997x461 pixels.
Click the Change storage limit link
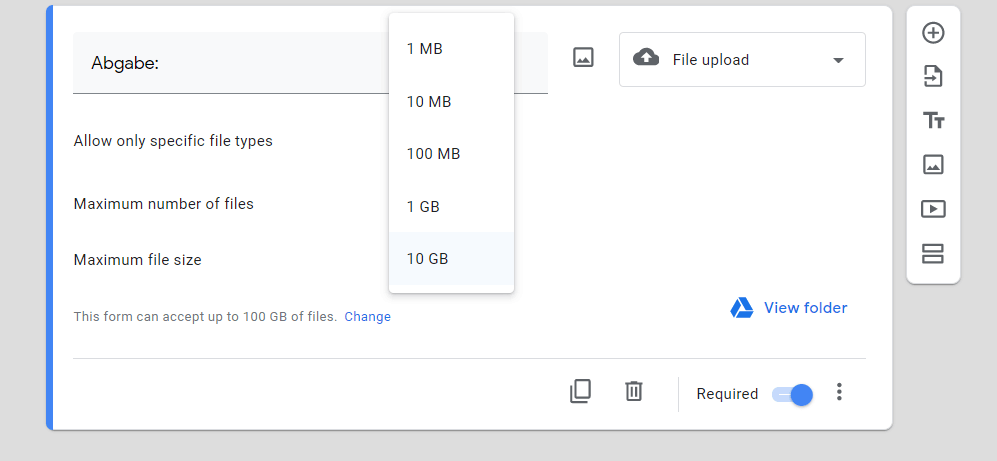[368, 317]
